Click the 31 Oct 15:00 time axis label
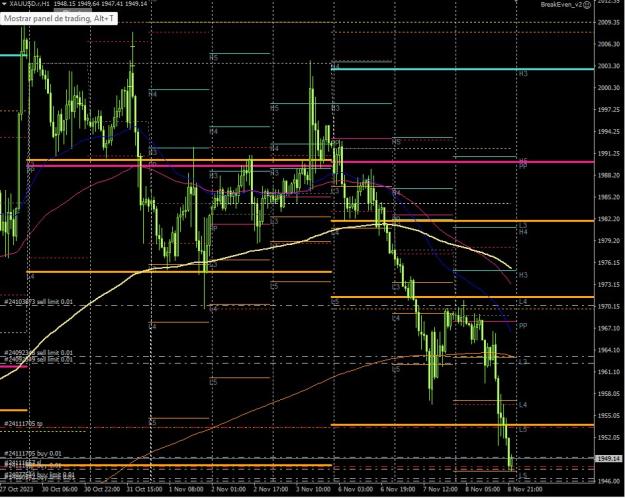The image size is (625, 498). click(x=144, y=489)
